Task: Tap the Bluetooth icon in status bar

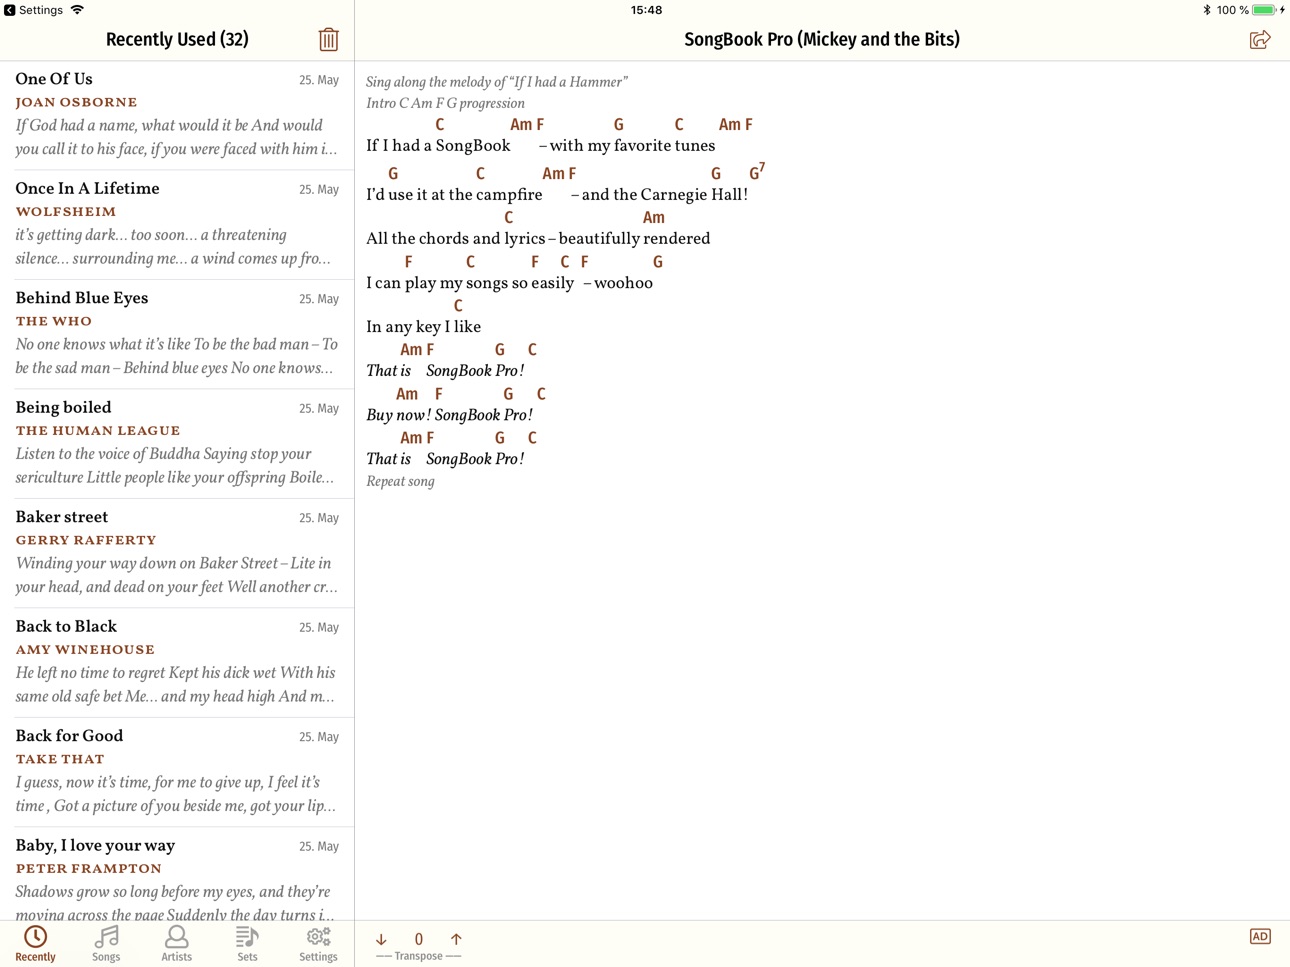Action: [1206, 10]
